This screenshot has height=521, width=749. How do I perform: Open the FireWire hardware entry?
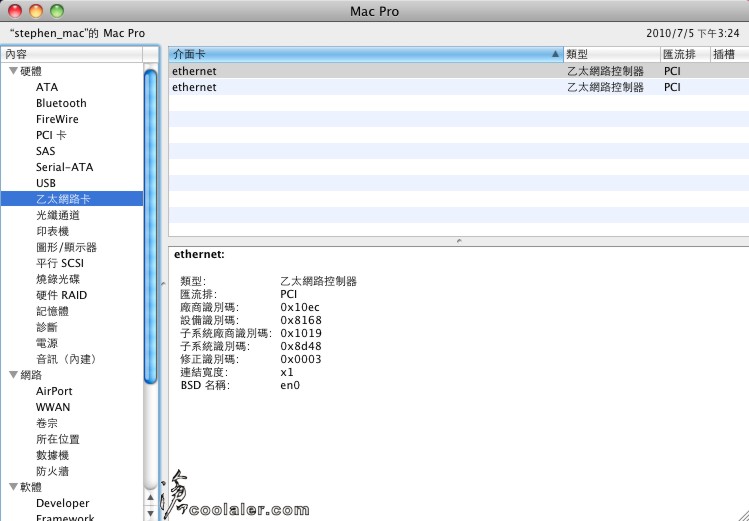pos(57,119)
